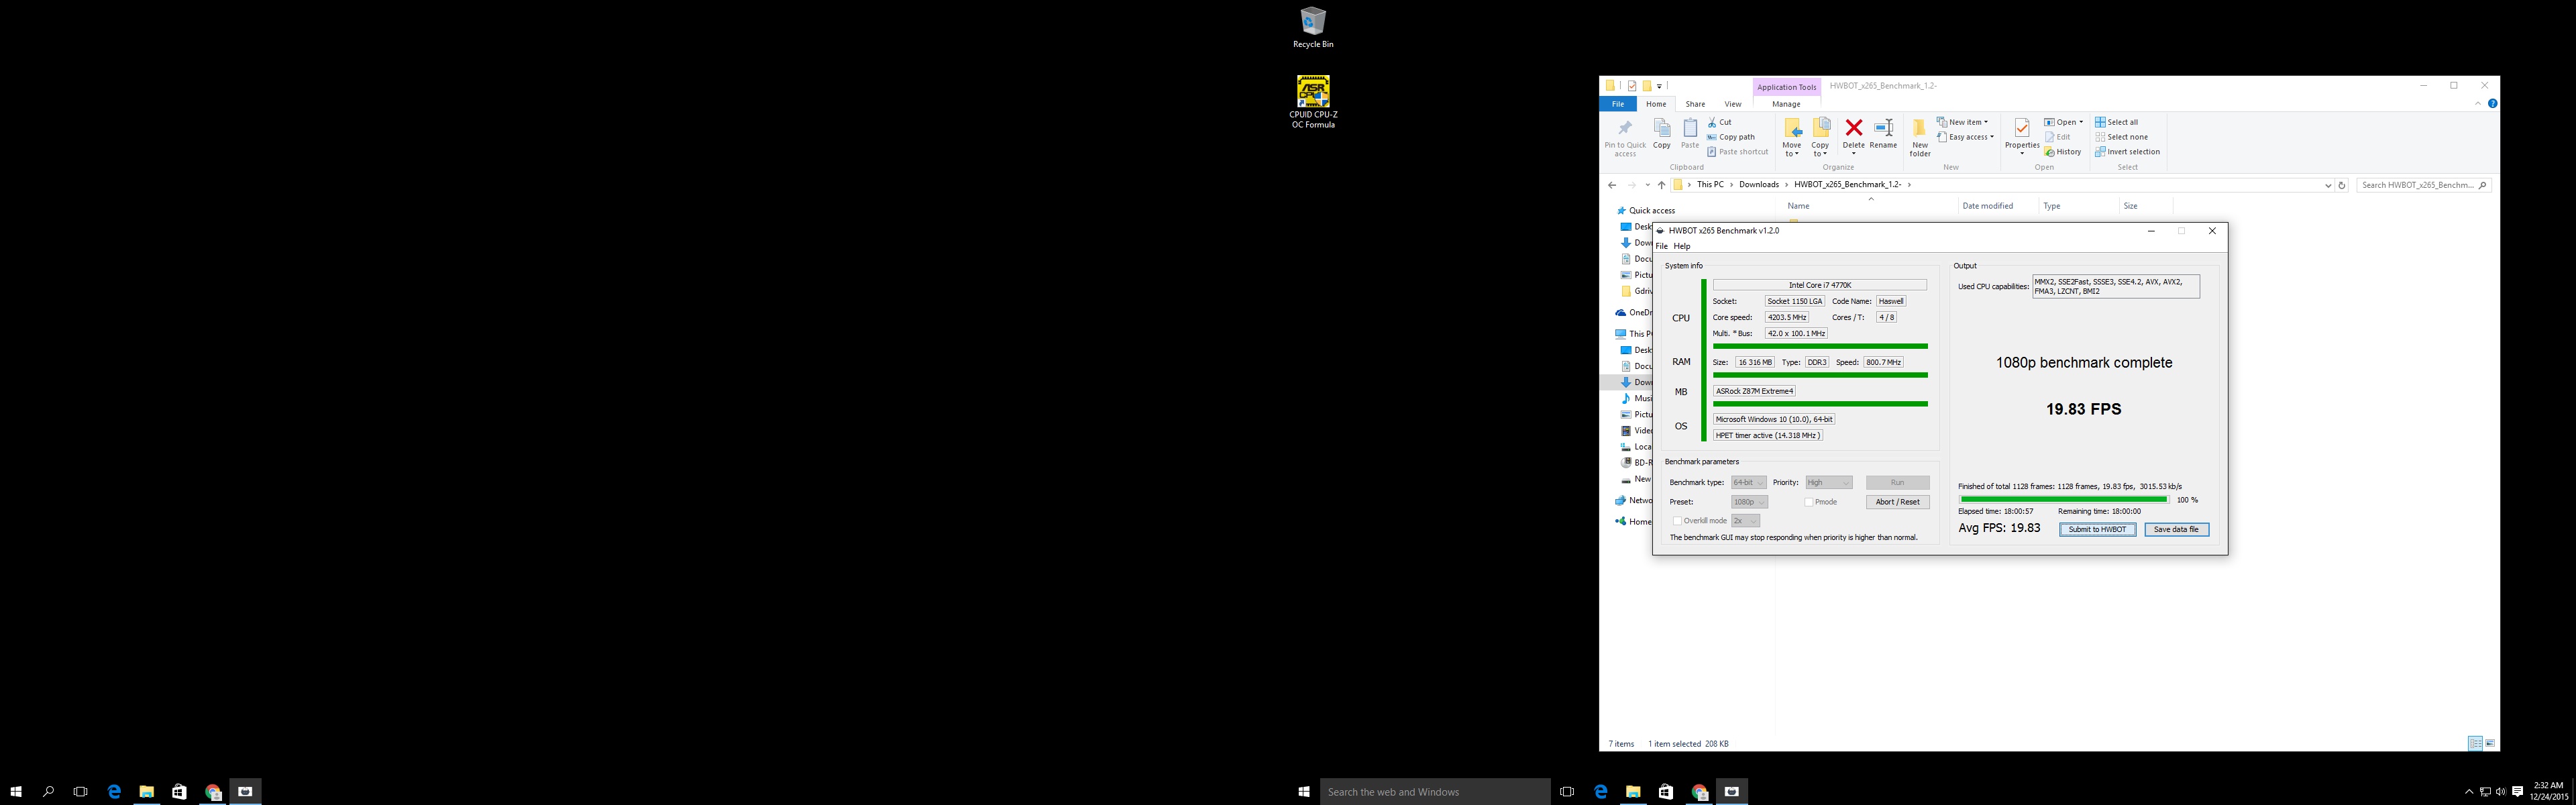Create a New folder from the ribbon
The image size is (2576, 805).
1920,137
